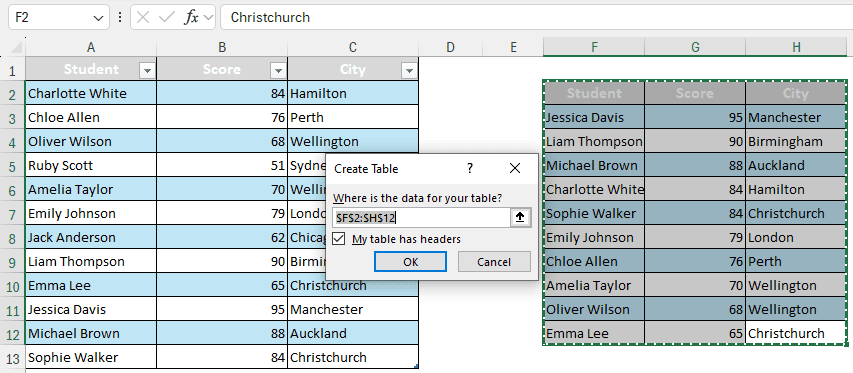Image resolution: width=853 pixels, height=373 pixels.
Task: Click the formula bar showing Christchurch
Action: [x=536, y=17]
